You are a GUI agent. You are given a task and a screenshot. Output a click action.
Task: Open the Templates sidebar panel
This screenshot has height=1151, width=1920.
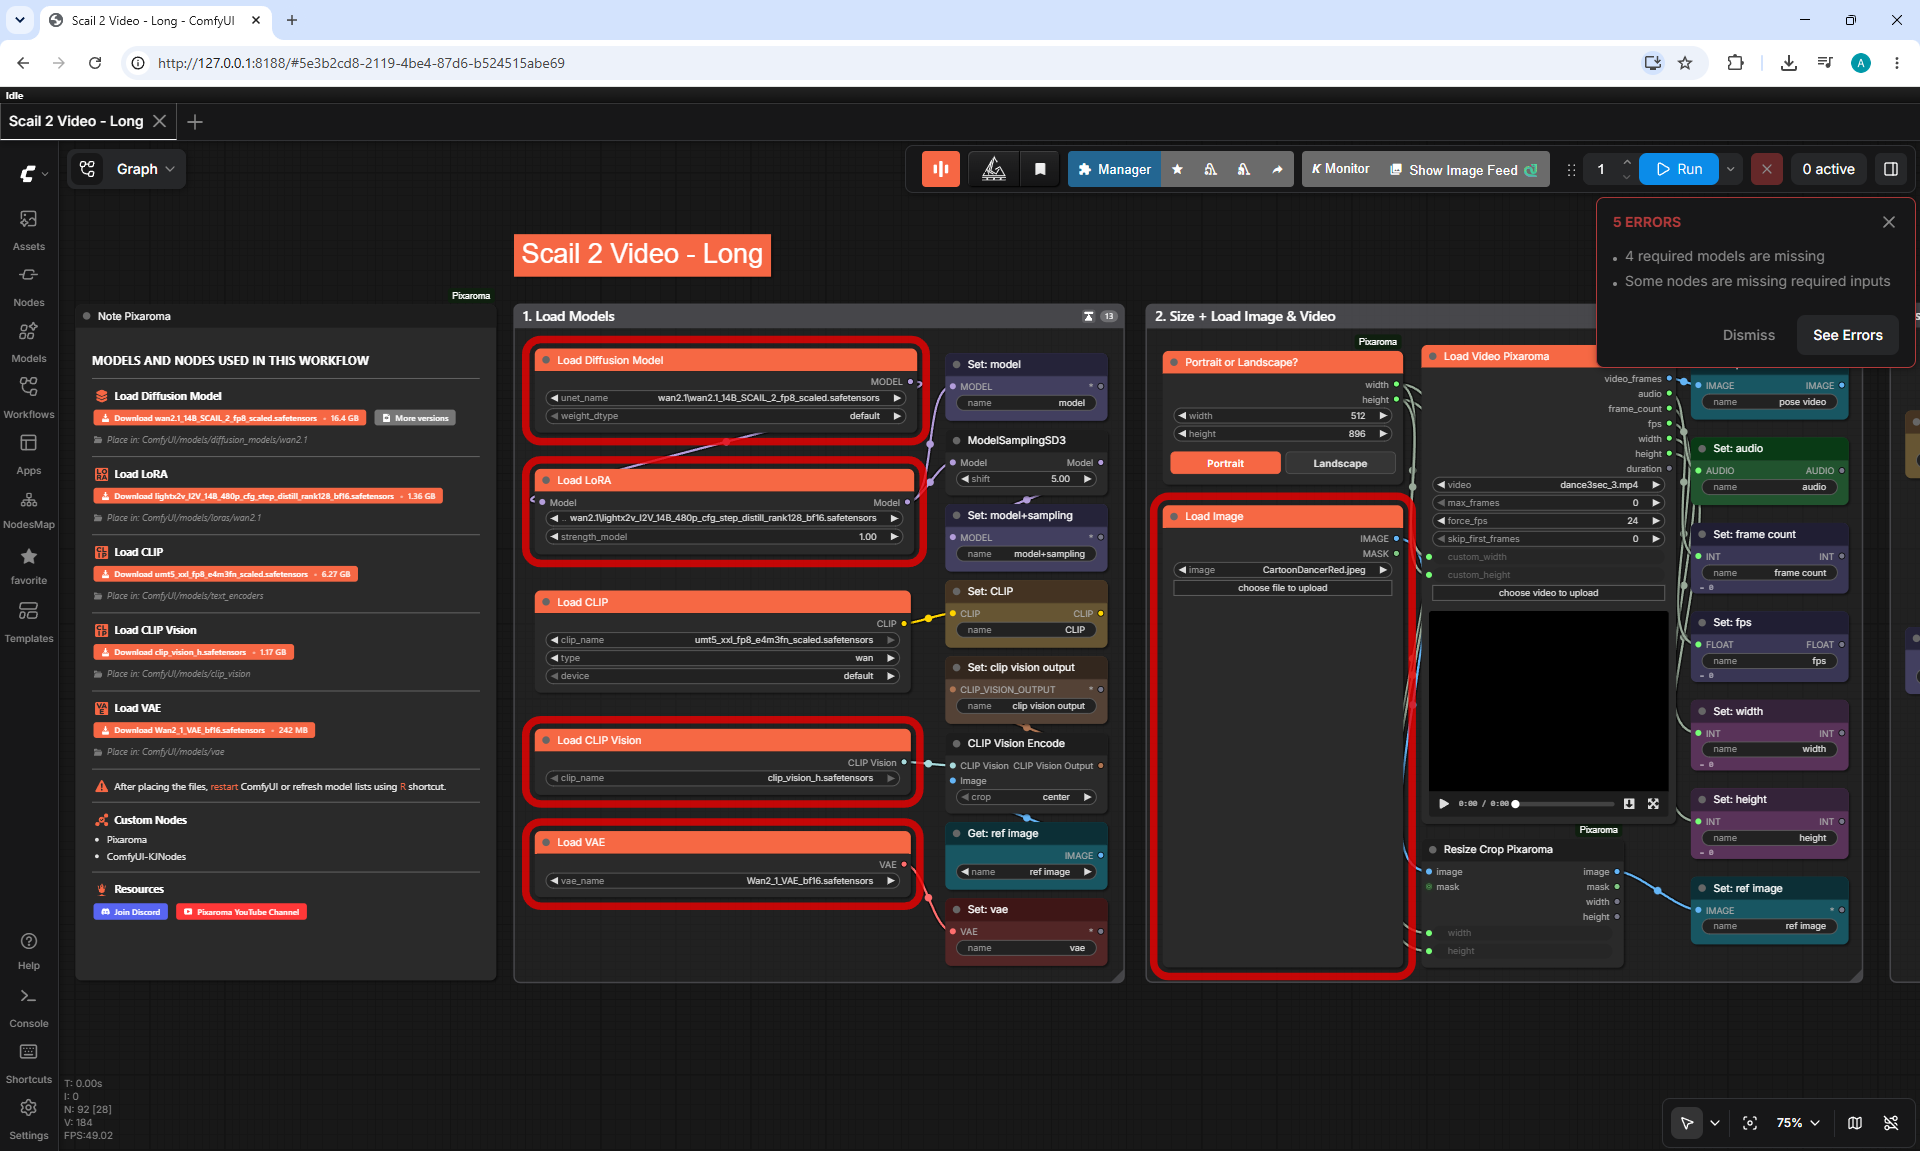click(x=28, y=622)
